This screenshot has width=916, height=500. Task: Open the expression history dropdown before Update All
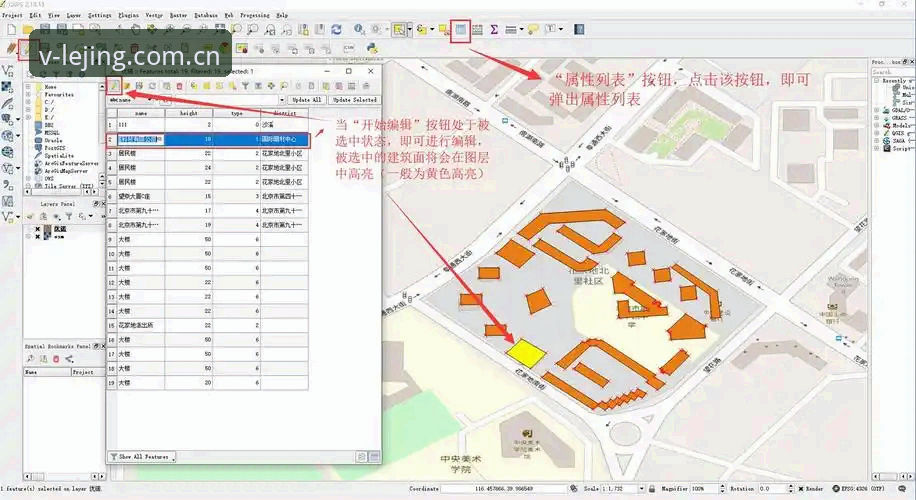point(282,100)
